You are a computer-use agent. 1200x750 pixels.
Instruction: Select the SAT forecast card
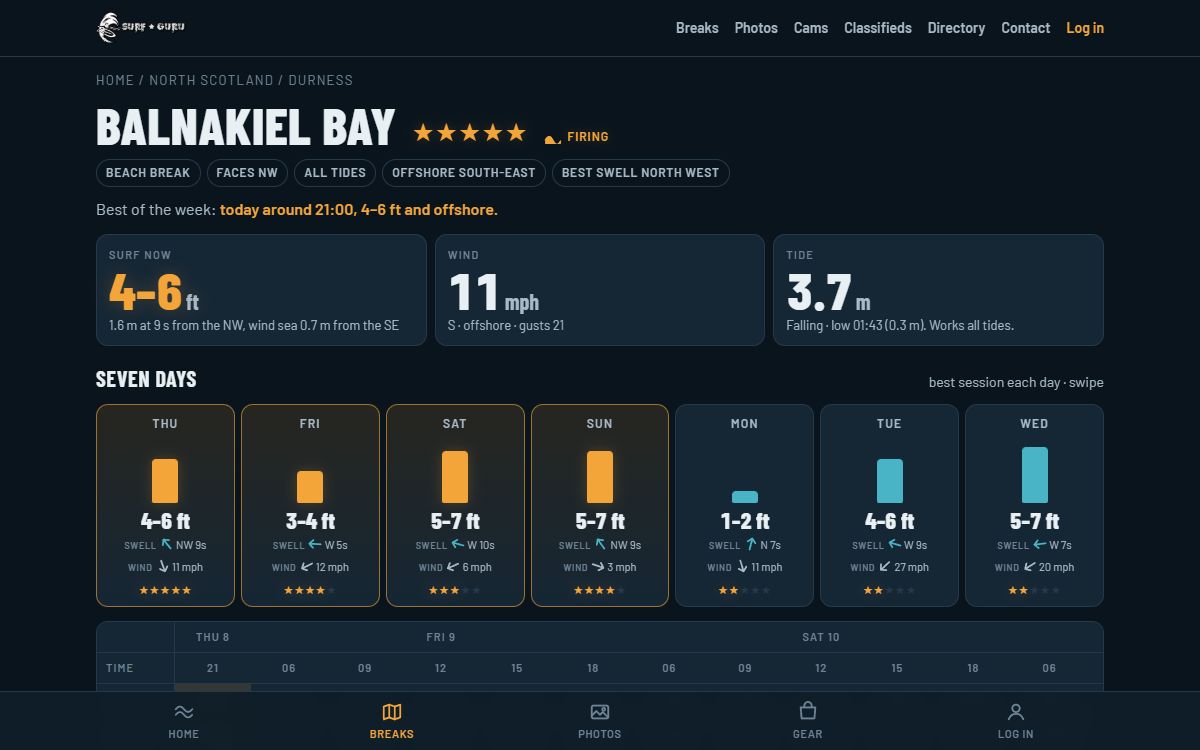[455, 505]
